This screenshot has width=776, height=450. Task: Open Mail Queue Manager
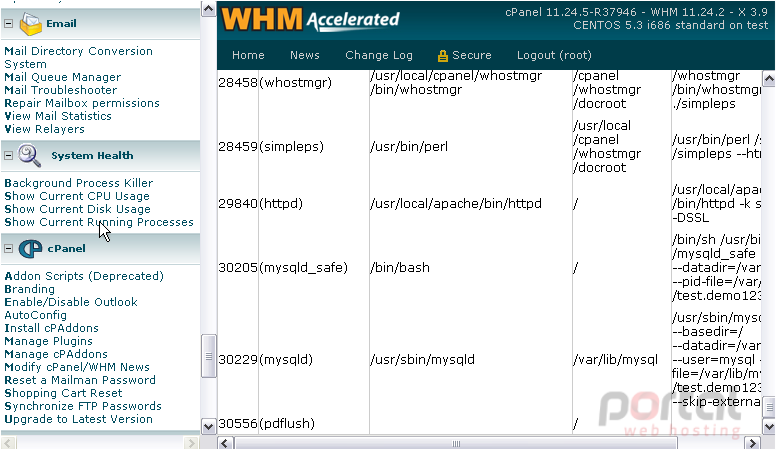pos(62,77)
